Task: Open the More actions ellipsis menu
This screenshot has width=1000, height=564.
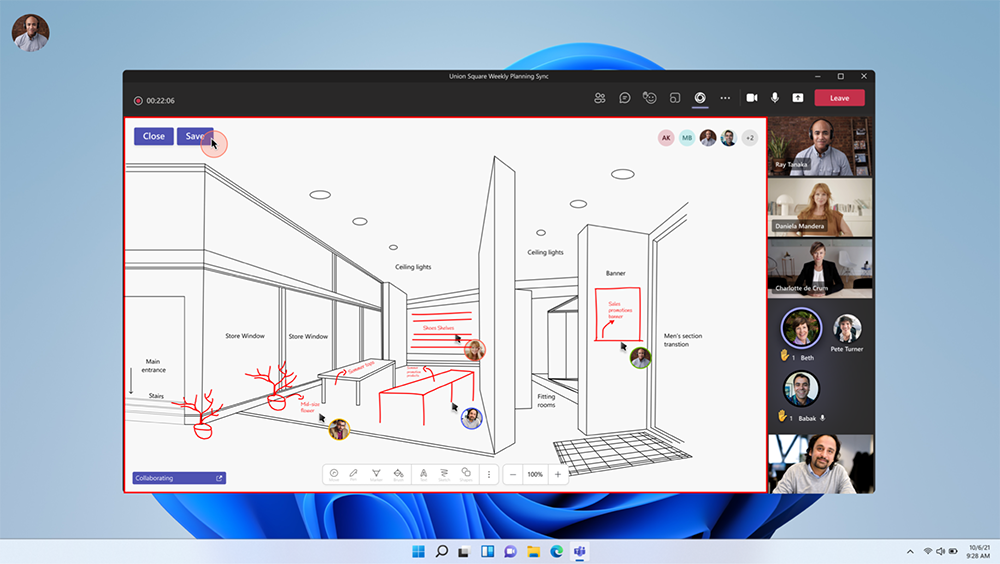Action: (725, 98)
